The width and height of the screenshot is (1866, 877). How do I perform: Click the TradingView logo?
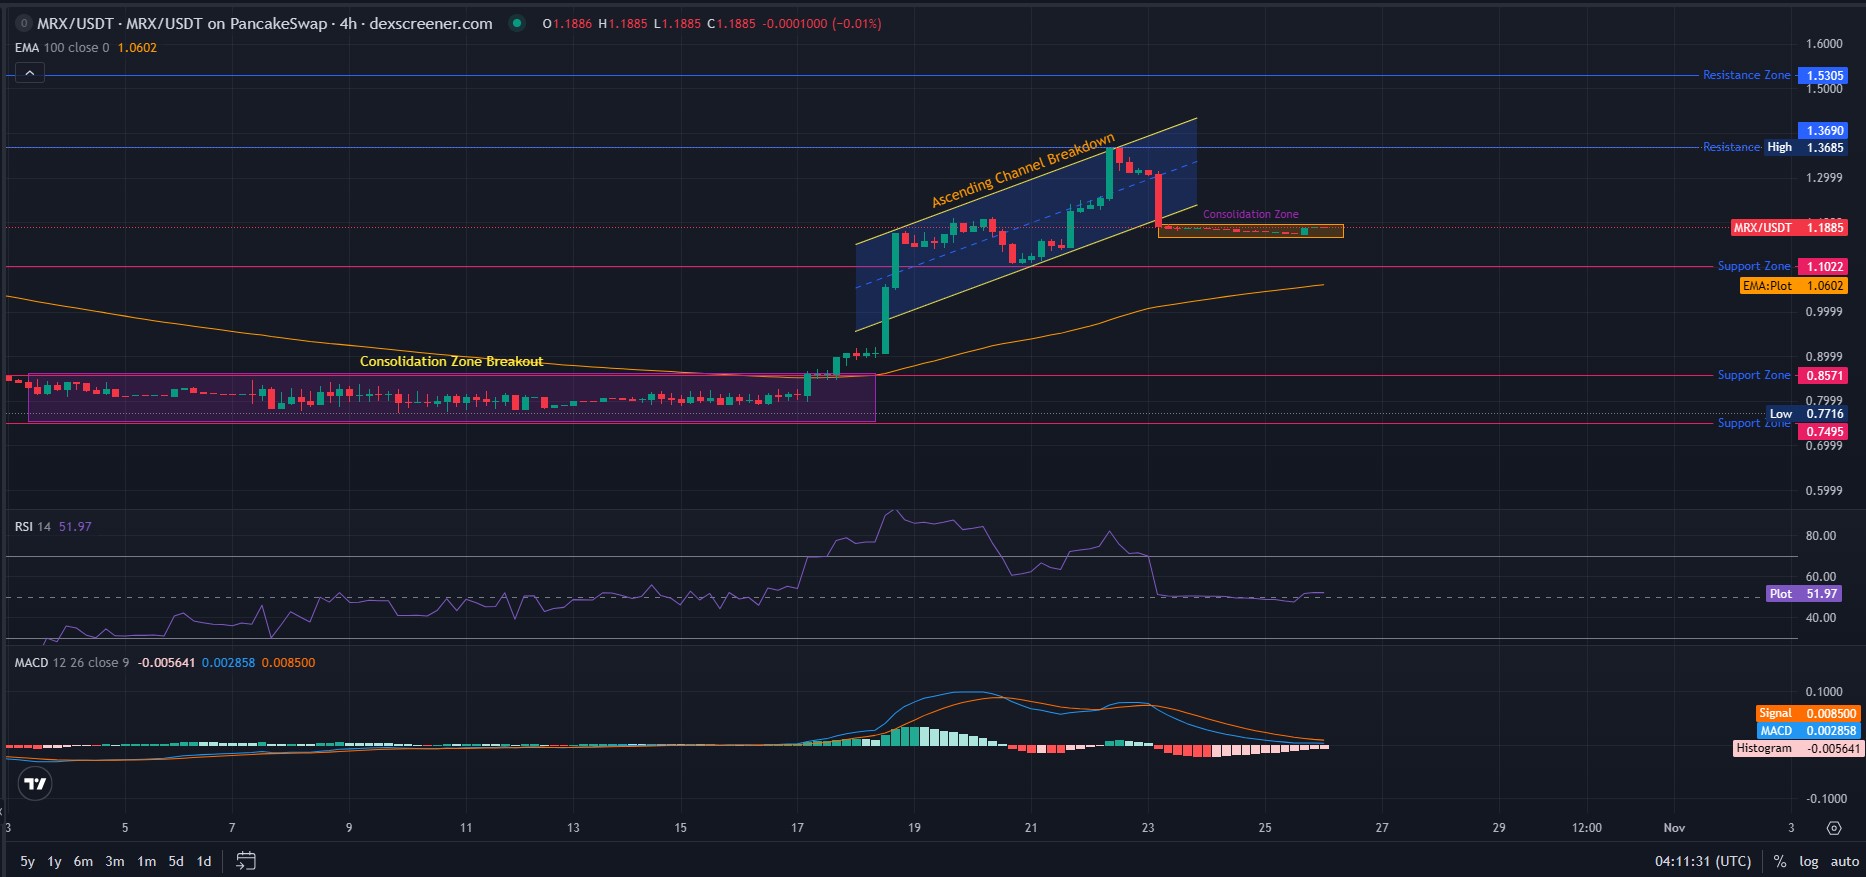point(36,784)
